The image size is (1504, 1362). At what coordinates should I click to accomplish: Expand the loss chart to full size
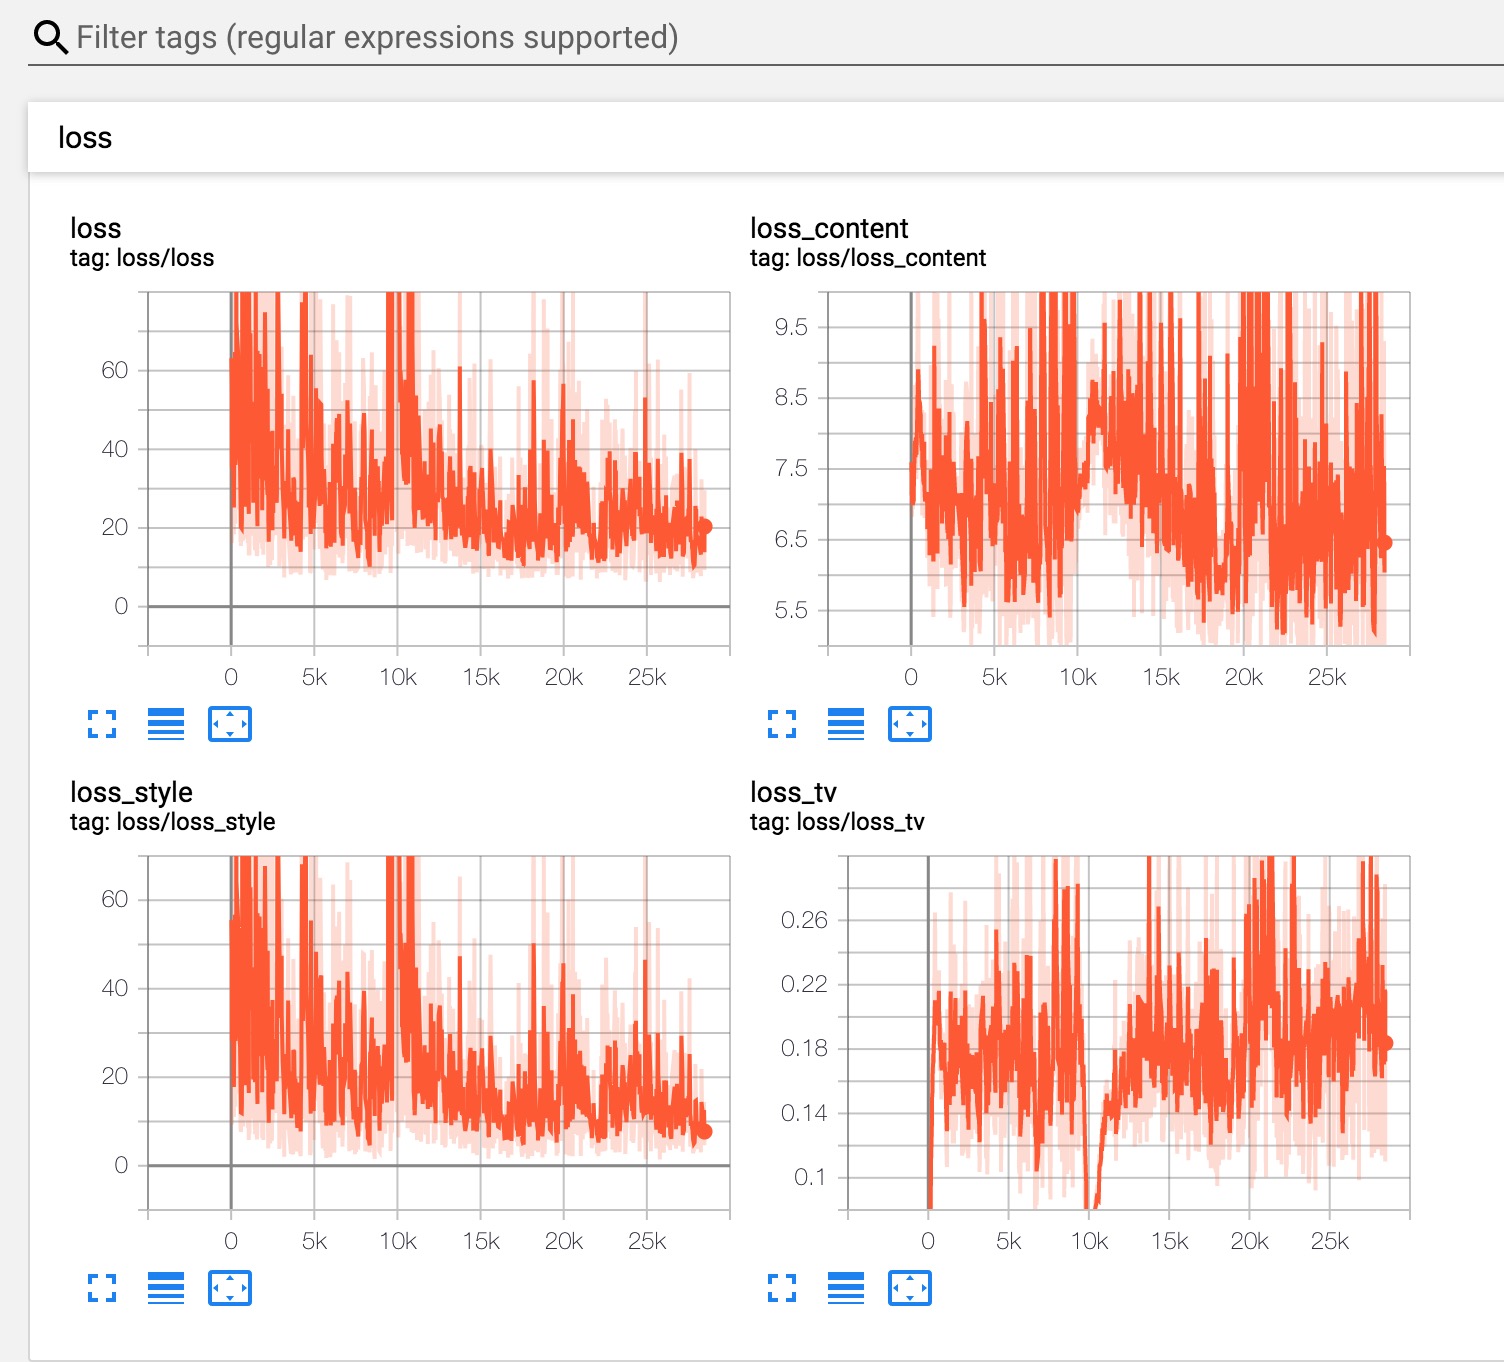[x=102, y=724]
